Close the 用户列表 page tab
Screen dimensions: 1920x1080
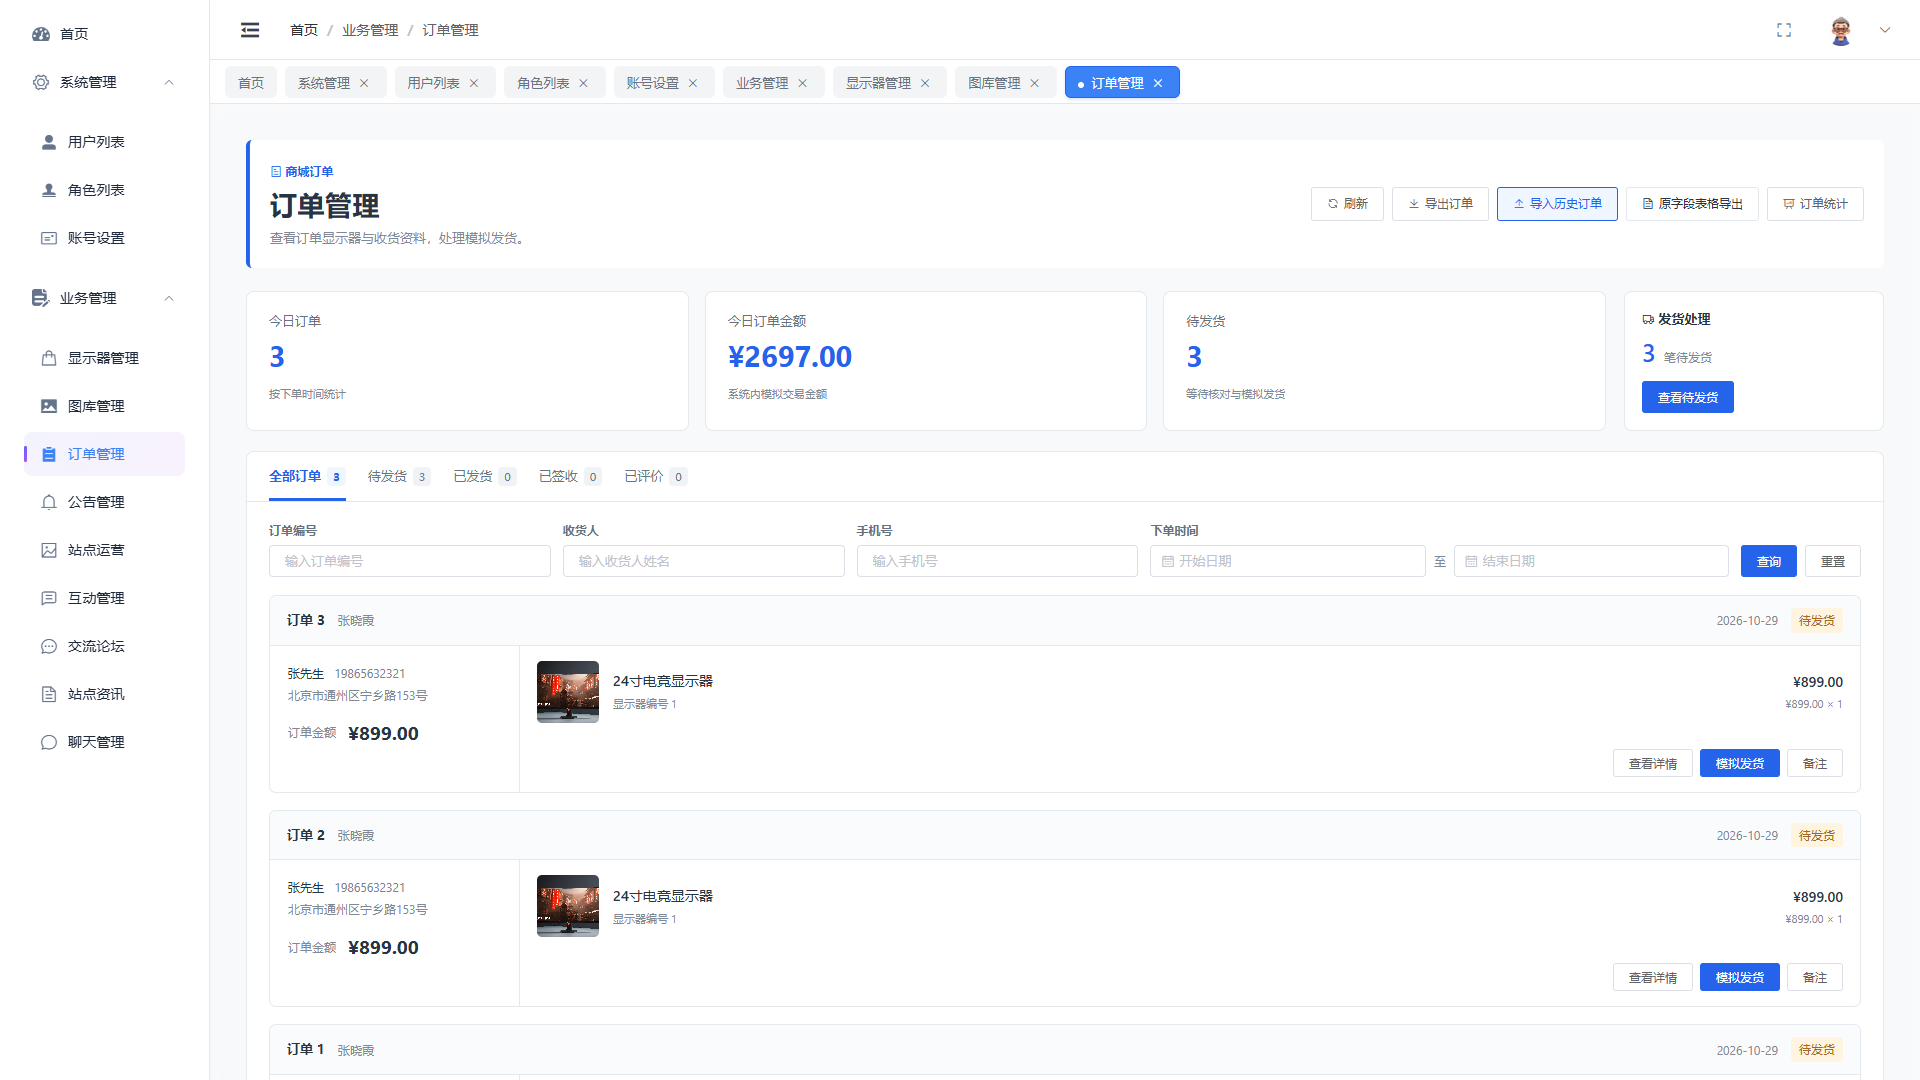[x=474, y=83]
